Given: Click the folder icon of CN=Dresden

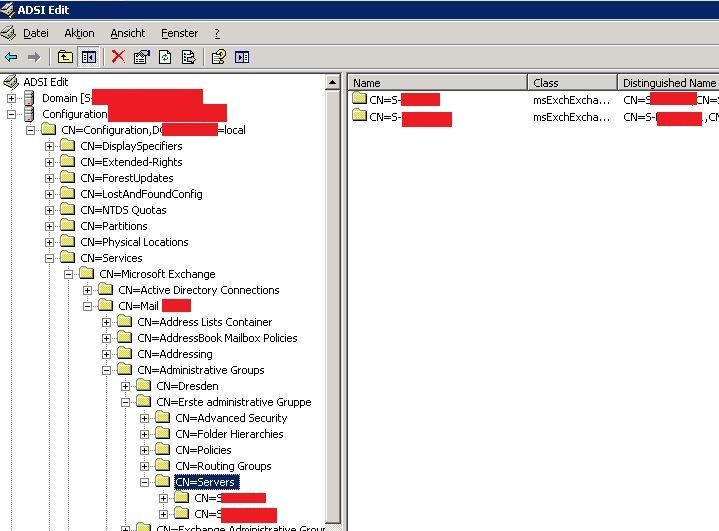Looking at the screenshot, I should [x=144, y=386].
